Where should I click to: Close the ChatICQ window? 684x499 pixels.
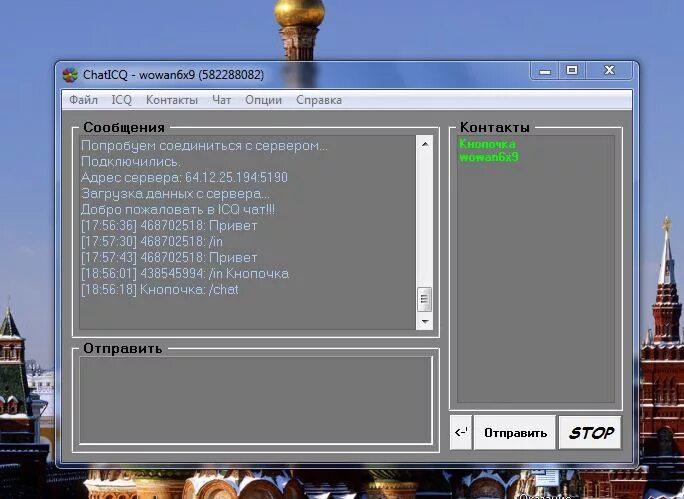609,71
